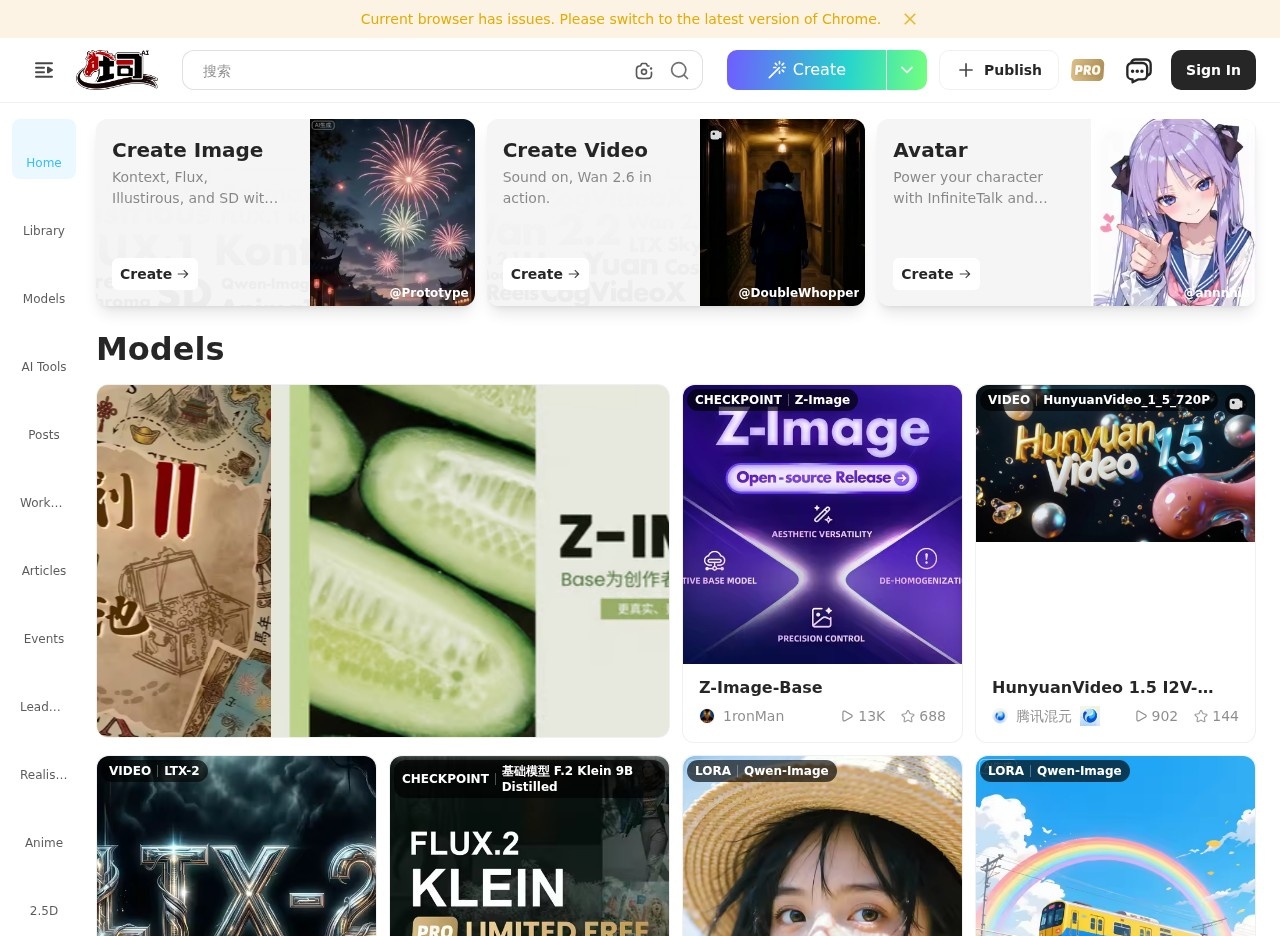Click the star icon on Z-Image-Base

(x=908, y=716)
